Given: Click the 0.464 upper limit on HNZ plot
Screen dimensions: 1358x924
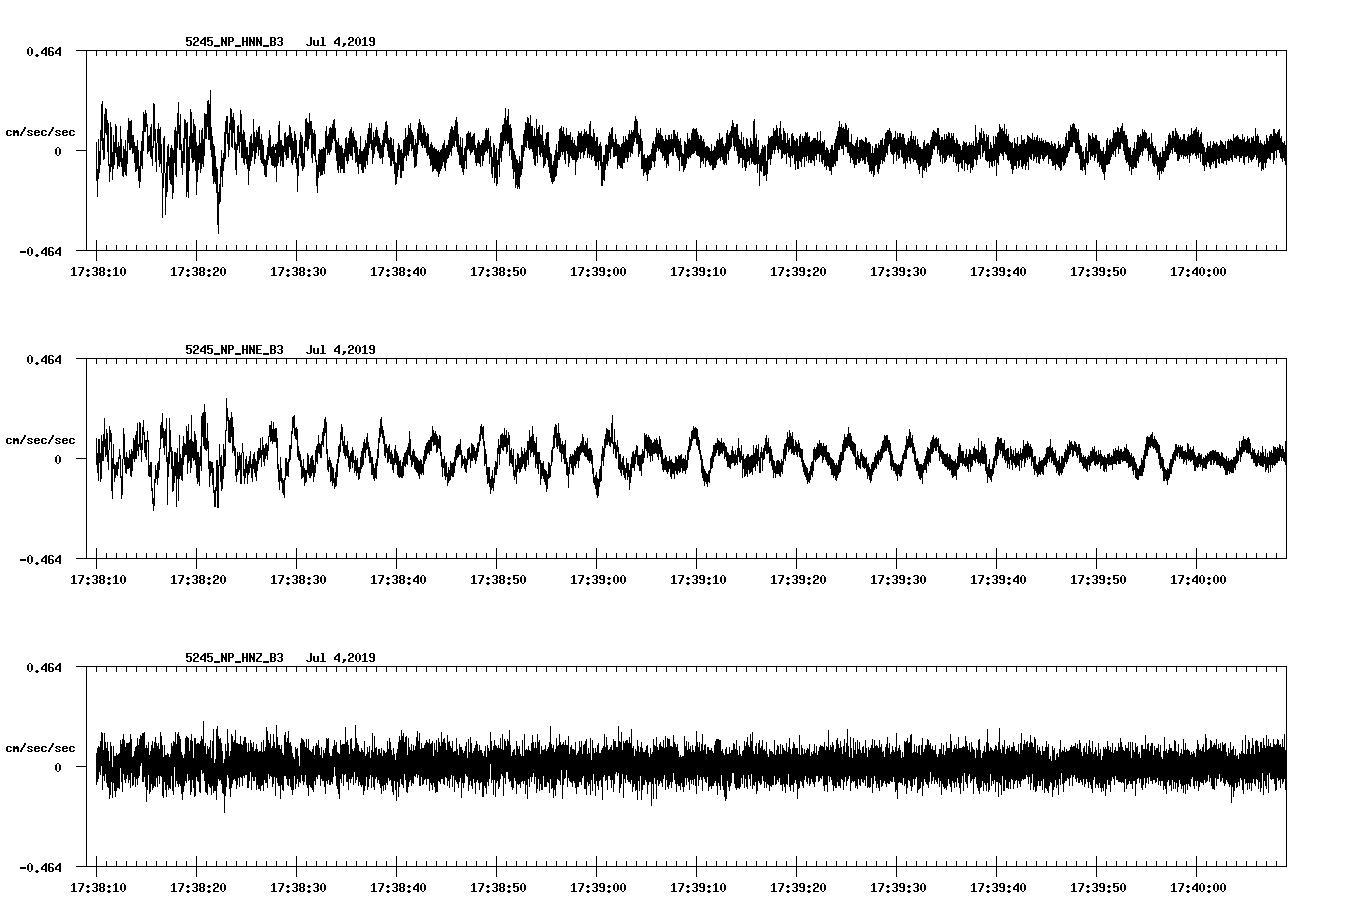Looking at the screenshot, I should [x=43, y=667].
